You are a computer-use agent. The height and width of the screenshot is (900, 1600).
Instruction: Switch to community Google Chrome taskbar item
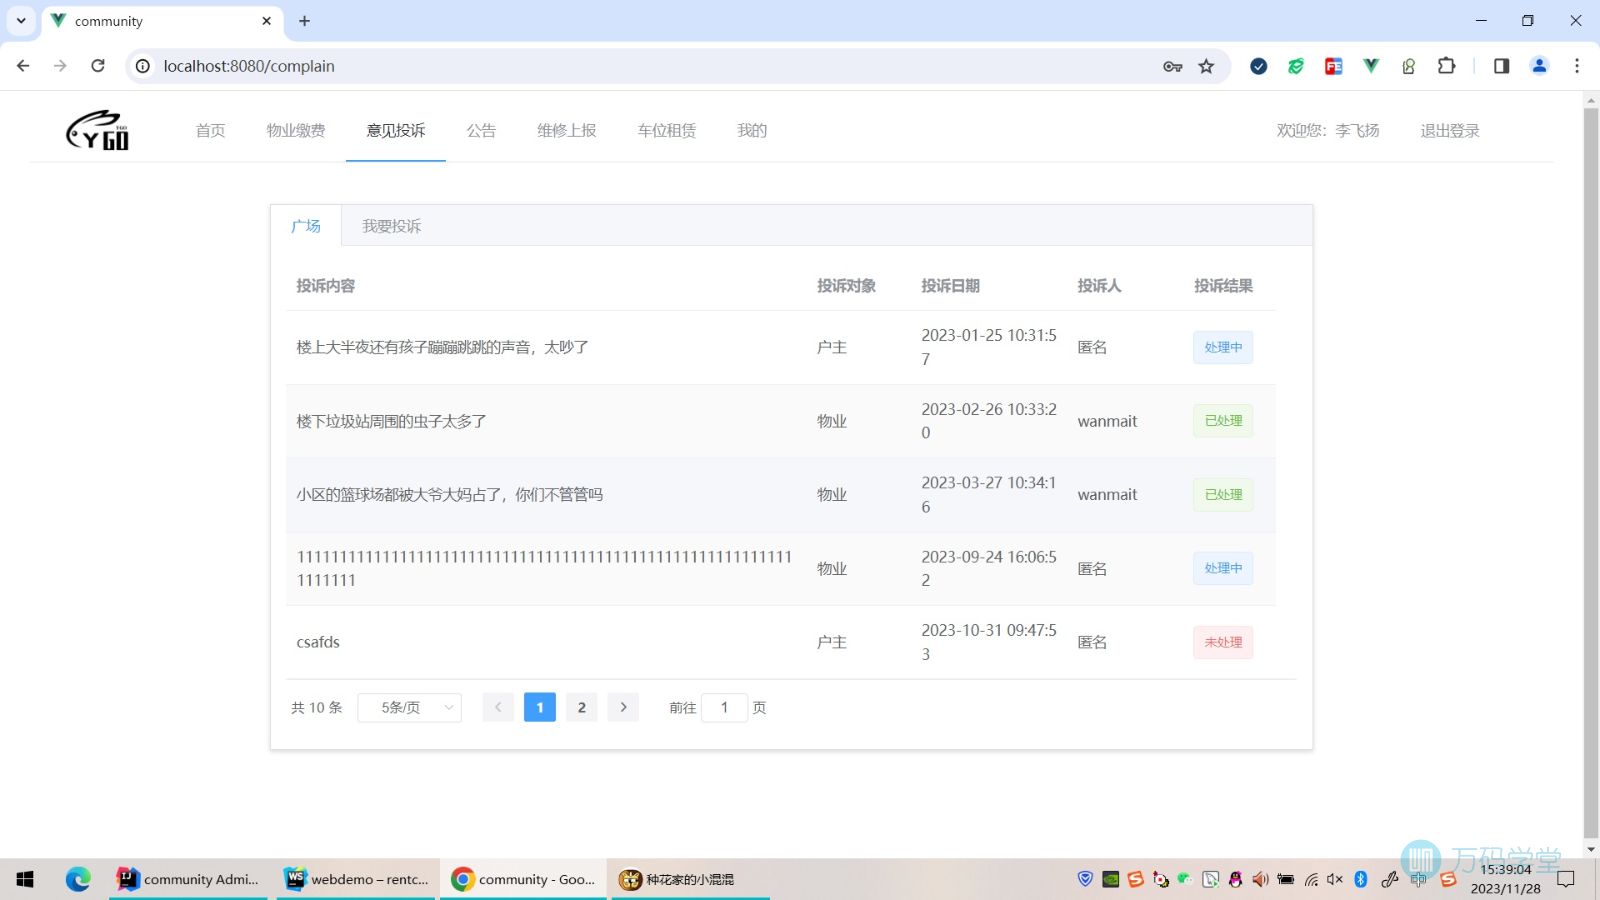coord(524,879)
